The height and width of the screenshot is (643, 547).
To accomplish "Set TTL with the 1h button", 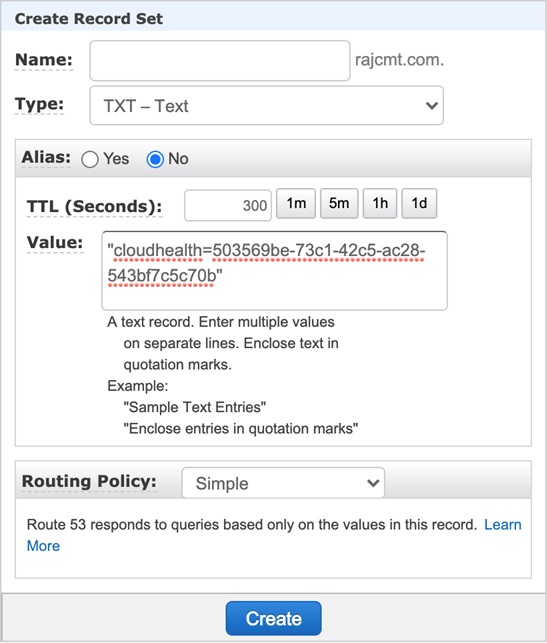I will [380, 203].
